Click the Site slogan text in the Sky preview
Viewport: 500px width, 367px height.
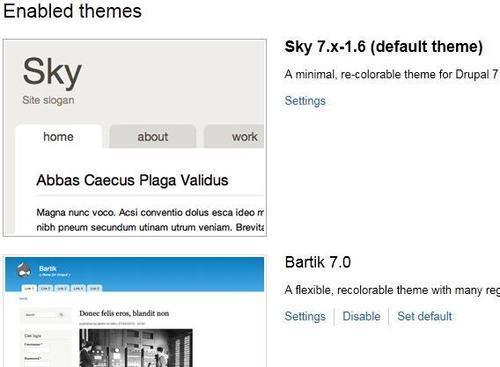[x=48, y=100]
